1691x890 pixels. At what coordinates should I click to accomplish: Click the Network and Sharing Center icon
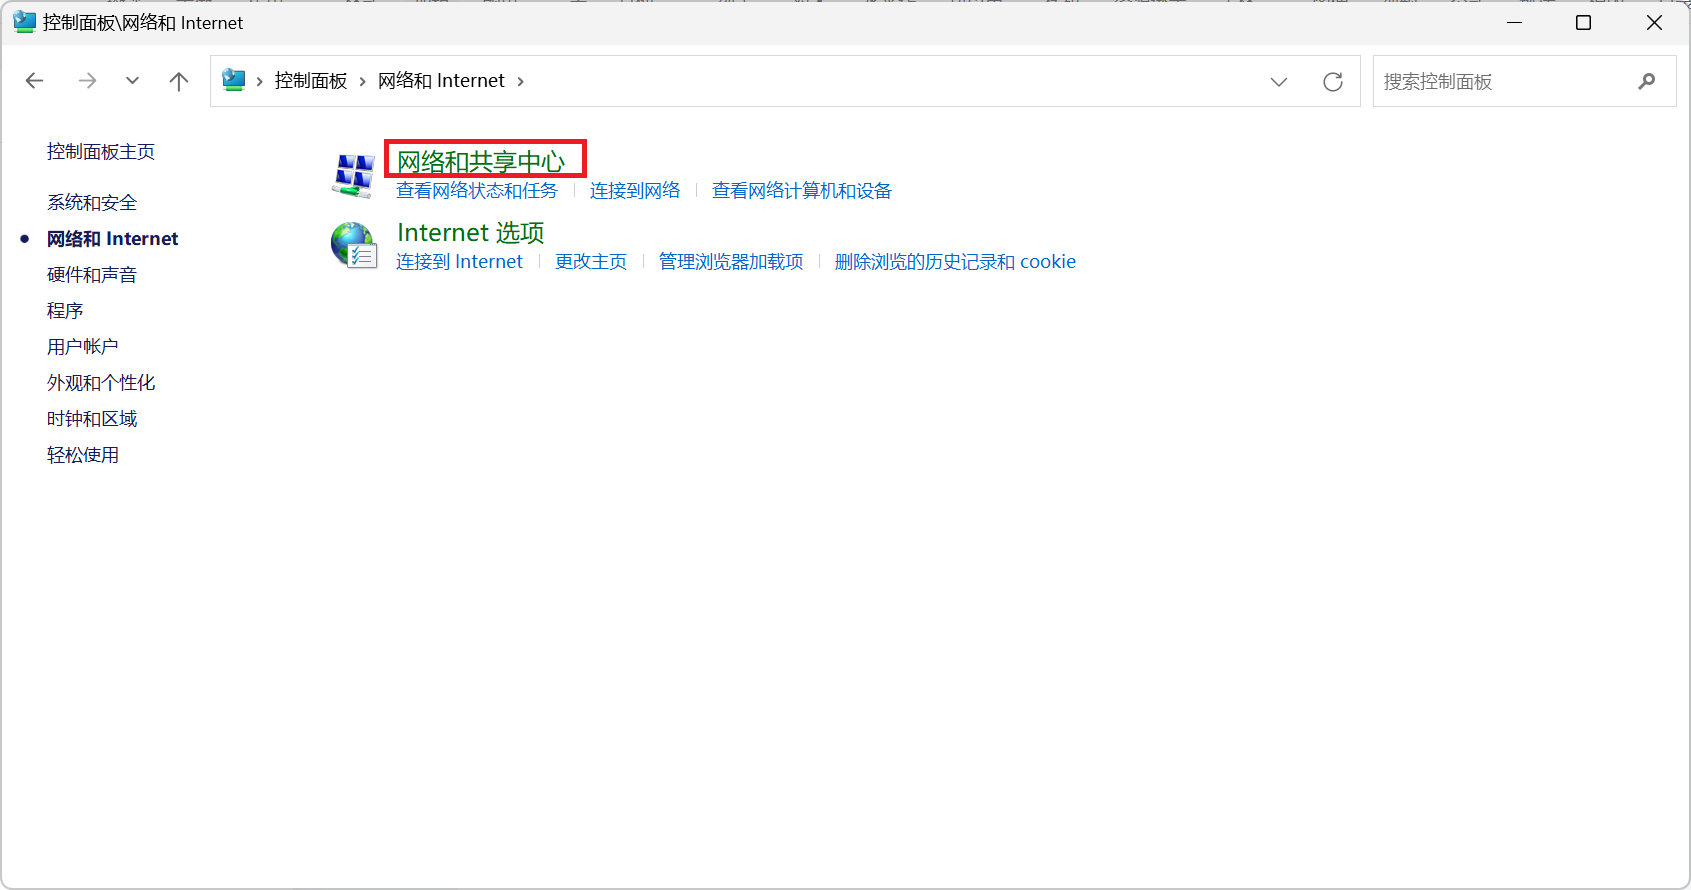[354, 175]
